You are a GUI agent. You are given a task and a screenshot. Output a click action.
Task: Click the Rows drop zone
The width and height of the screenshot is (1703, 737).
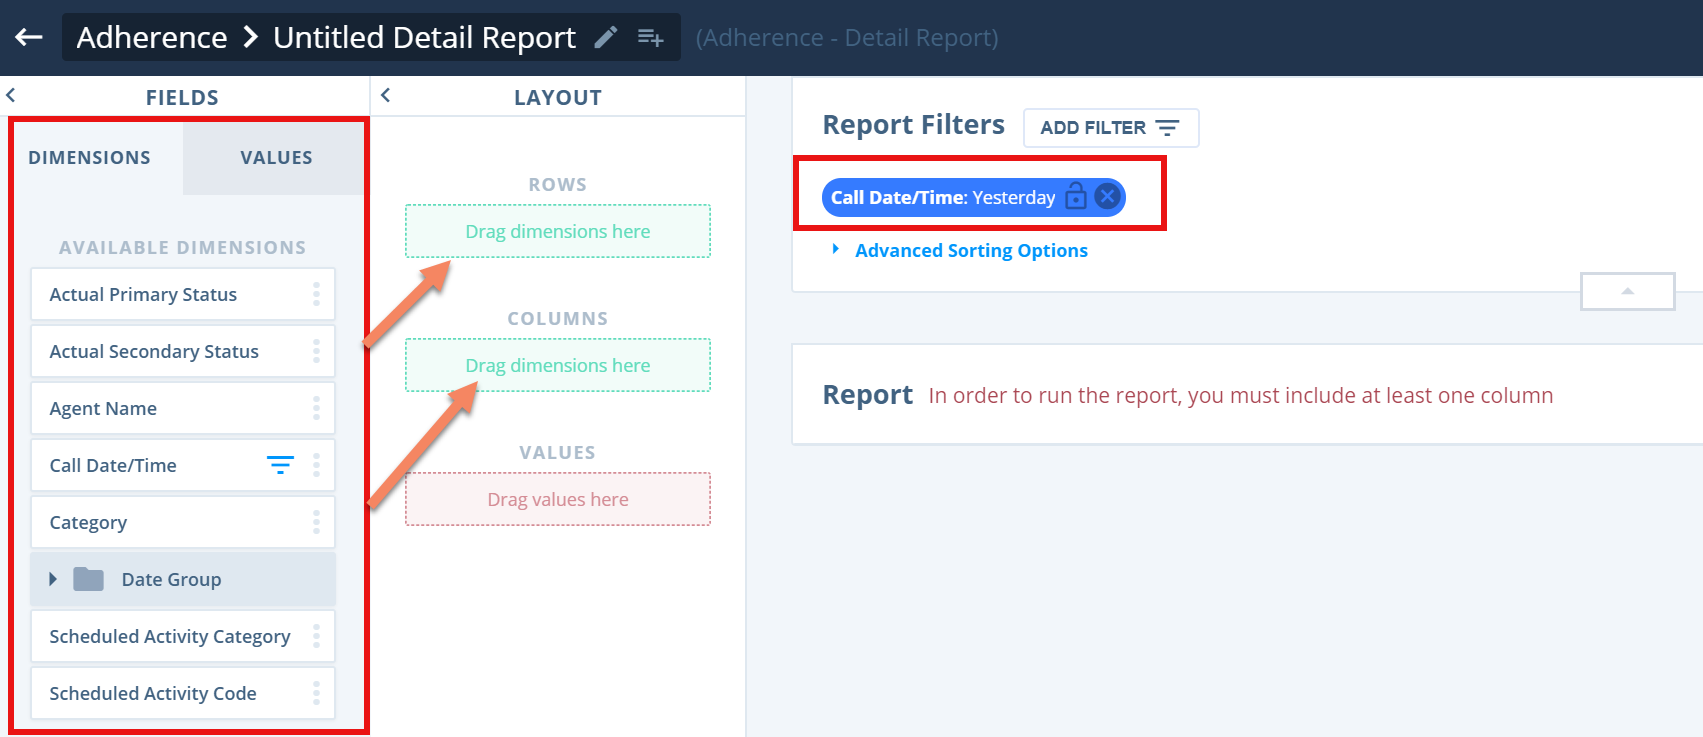pos(558,231)
